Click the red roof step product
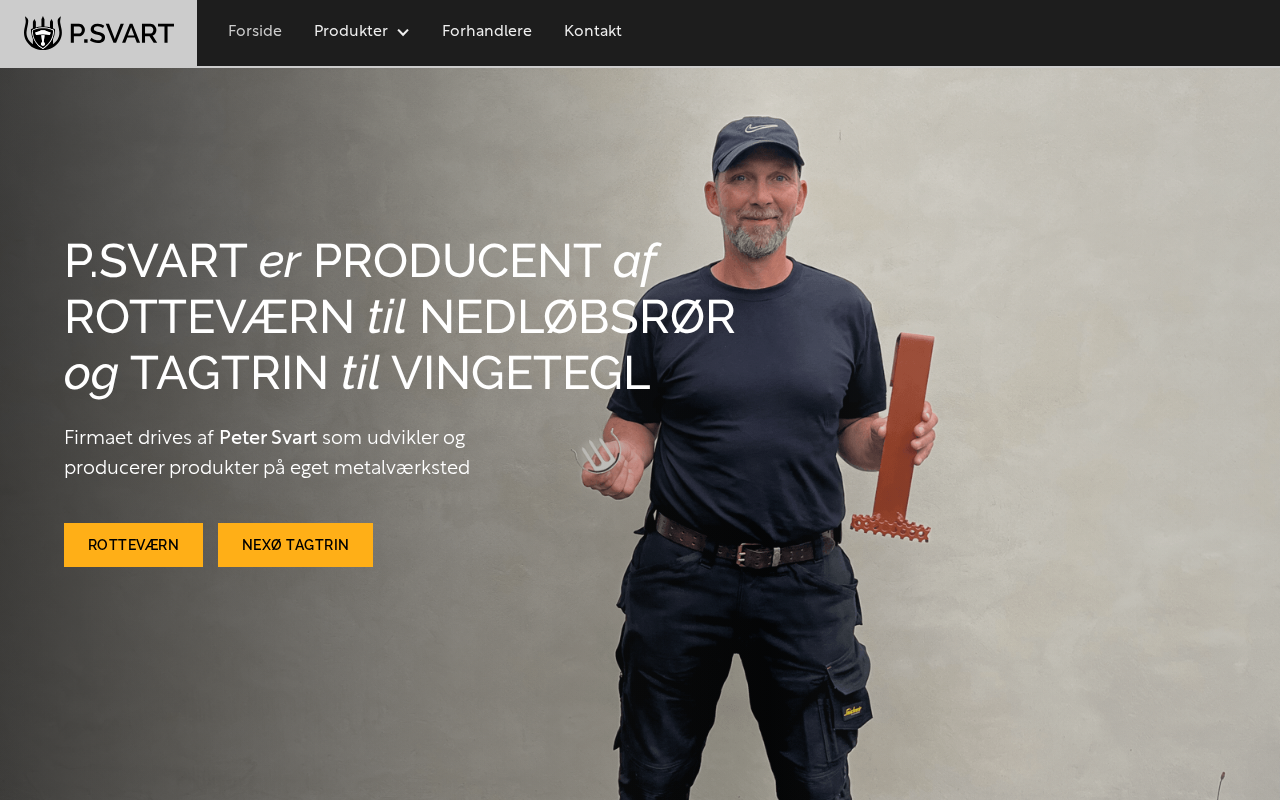 [900, 438]
